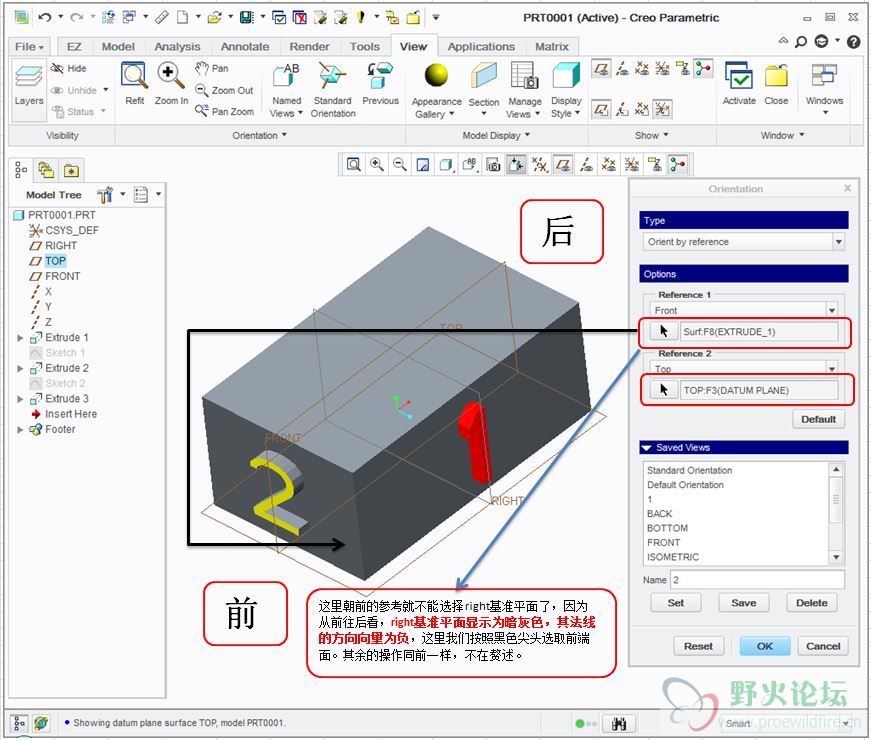The width and height of the screenshot is (871, 740).
Task: Toggle datum axis display in graphics toolbar
Action: [586, 164]
